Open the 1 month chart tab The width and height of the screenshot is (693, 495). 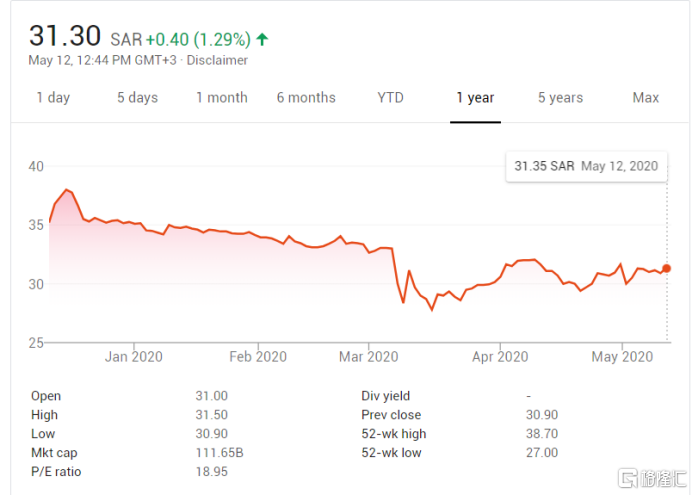tap(221, 97)
